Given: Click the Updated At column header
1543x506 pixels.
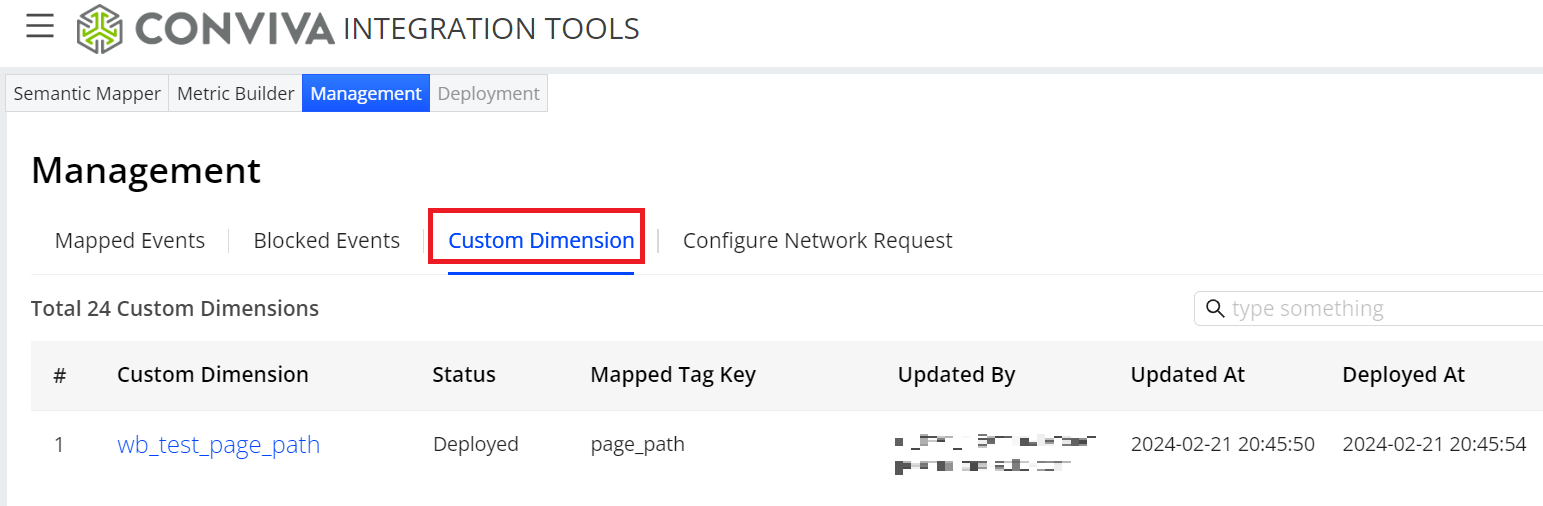Looking at the screenshot, I should coord(1187,375).
